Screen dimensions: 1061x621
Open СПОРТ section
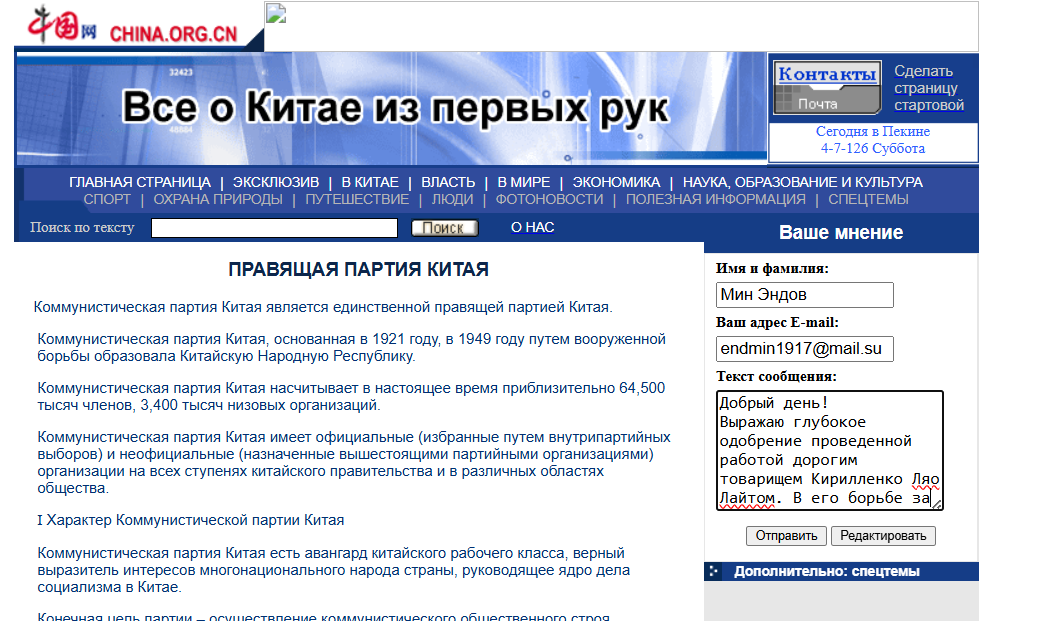coord(107,200)
